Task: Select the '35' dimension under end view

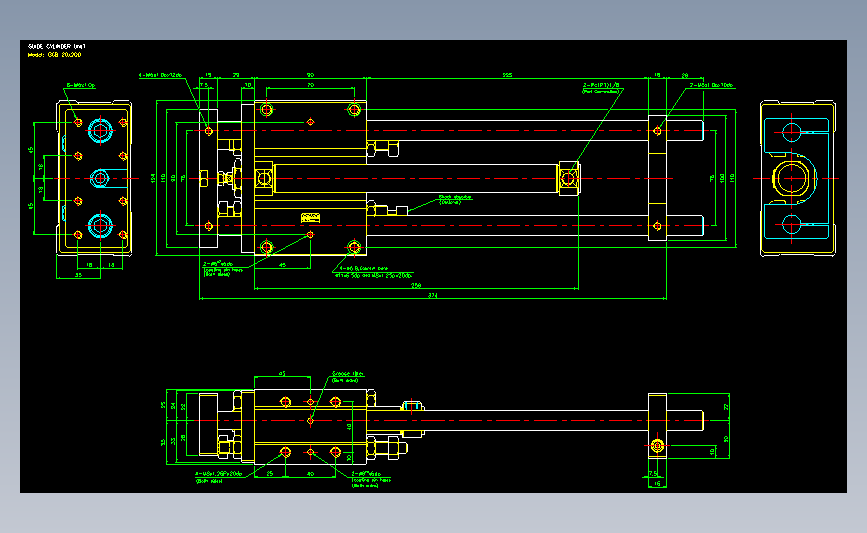Action: pos(78,275)
